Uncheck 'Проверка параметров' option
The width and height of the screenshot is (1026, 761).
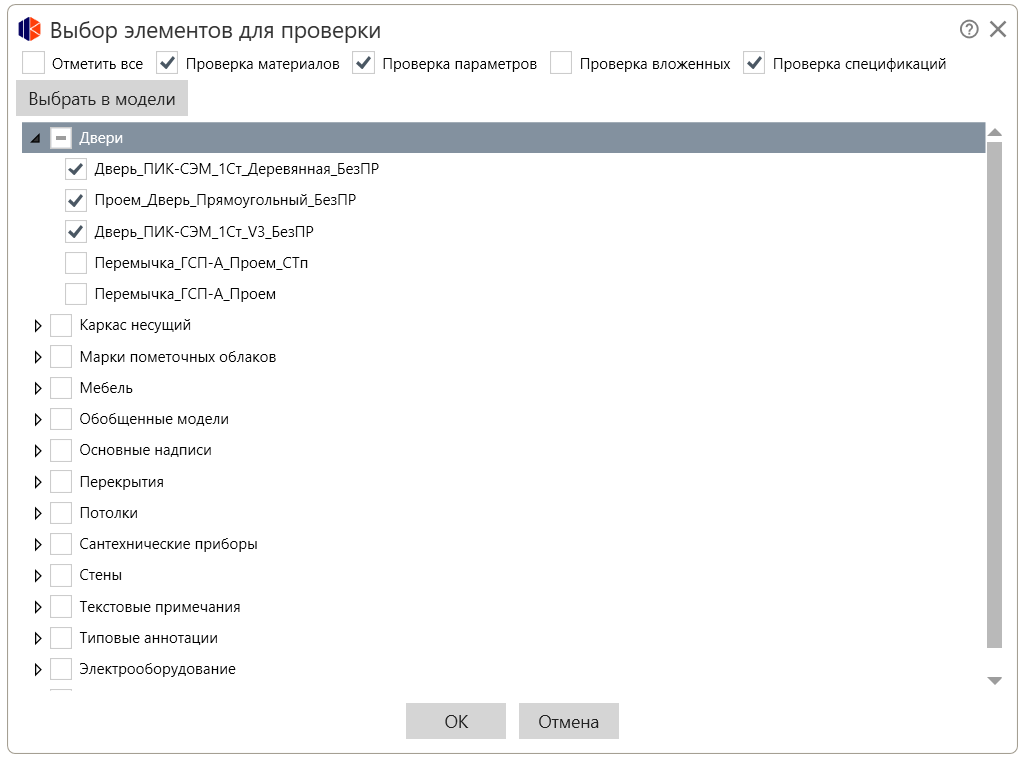point(364,63)
